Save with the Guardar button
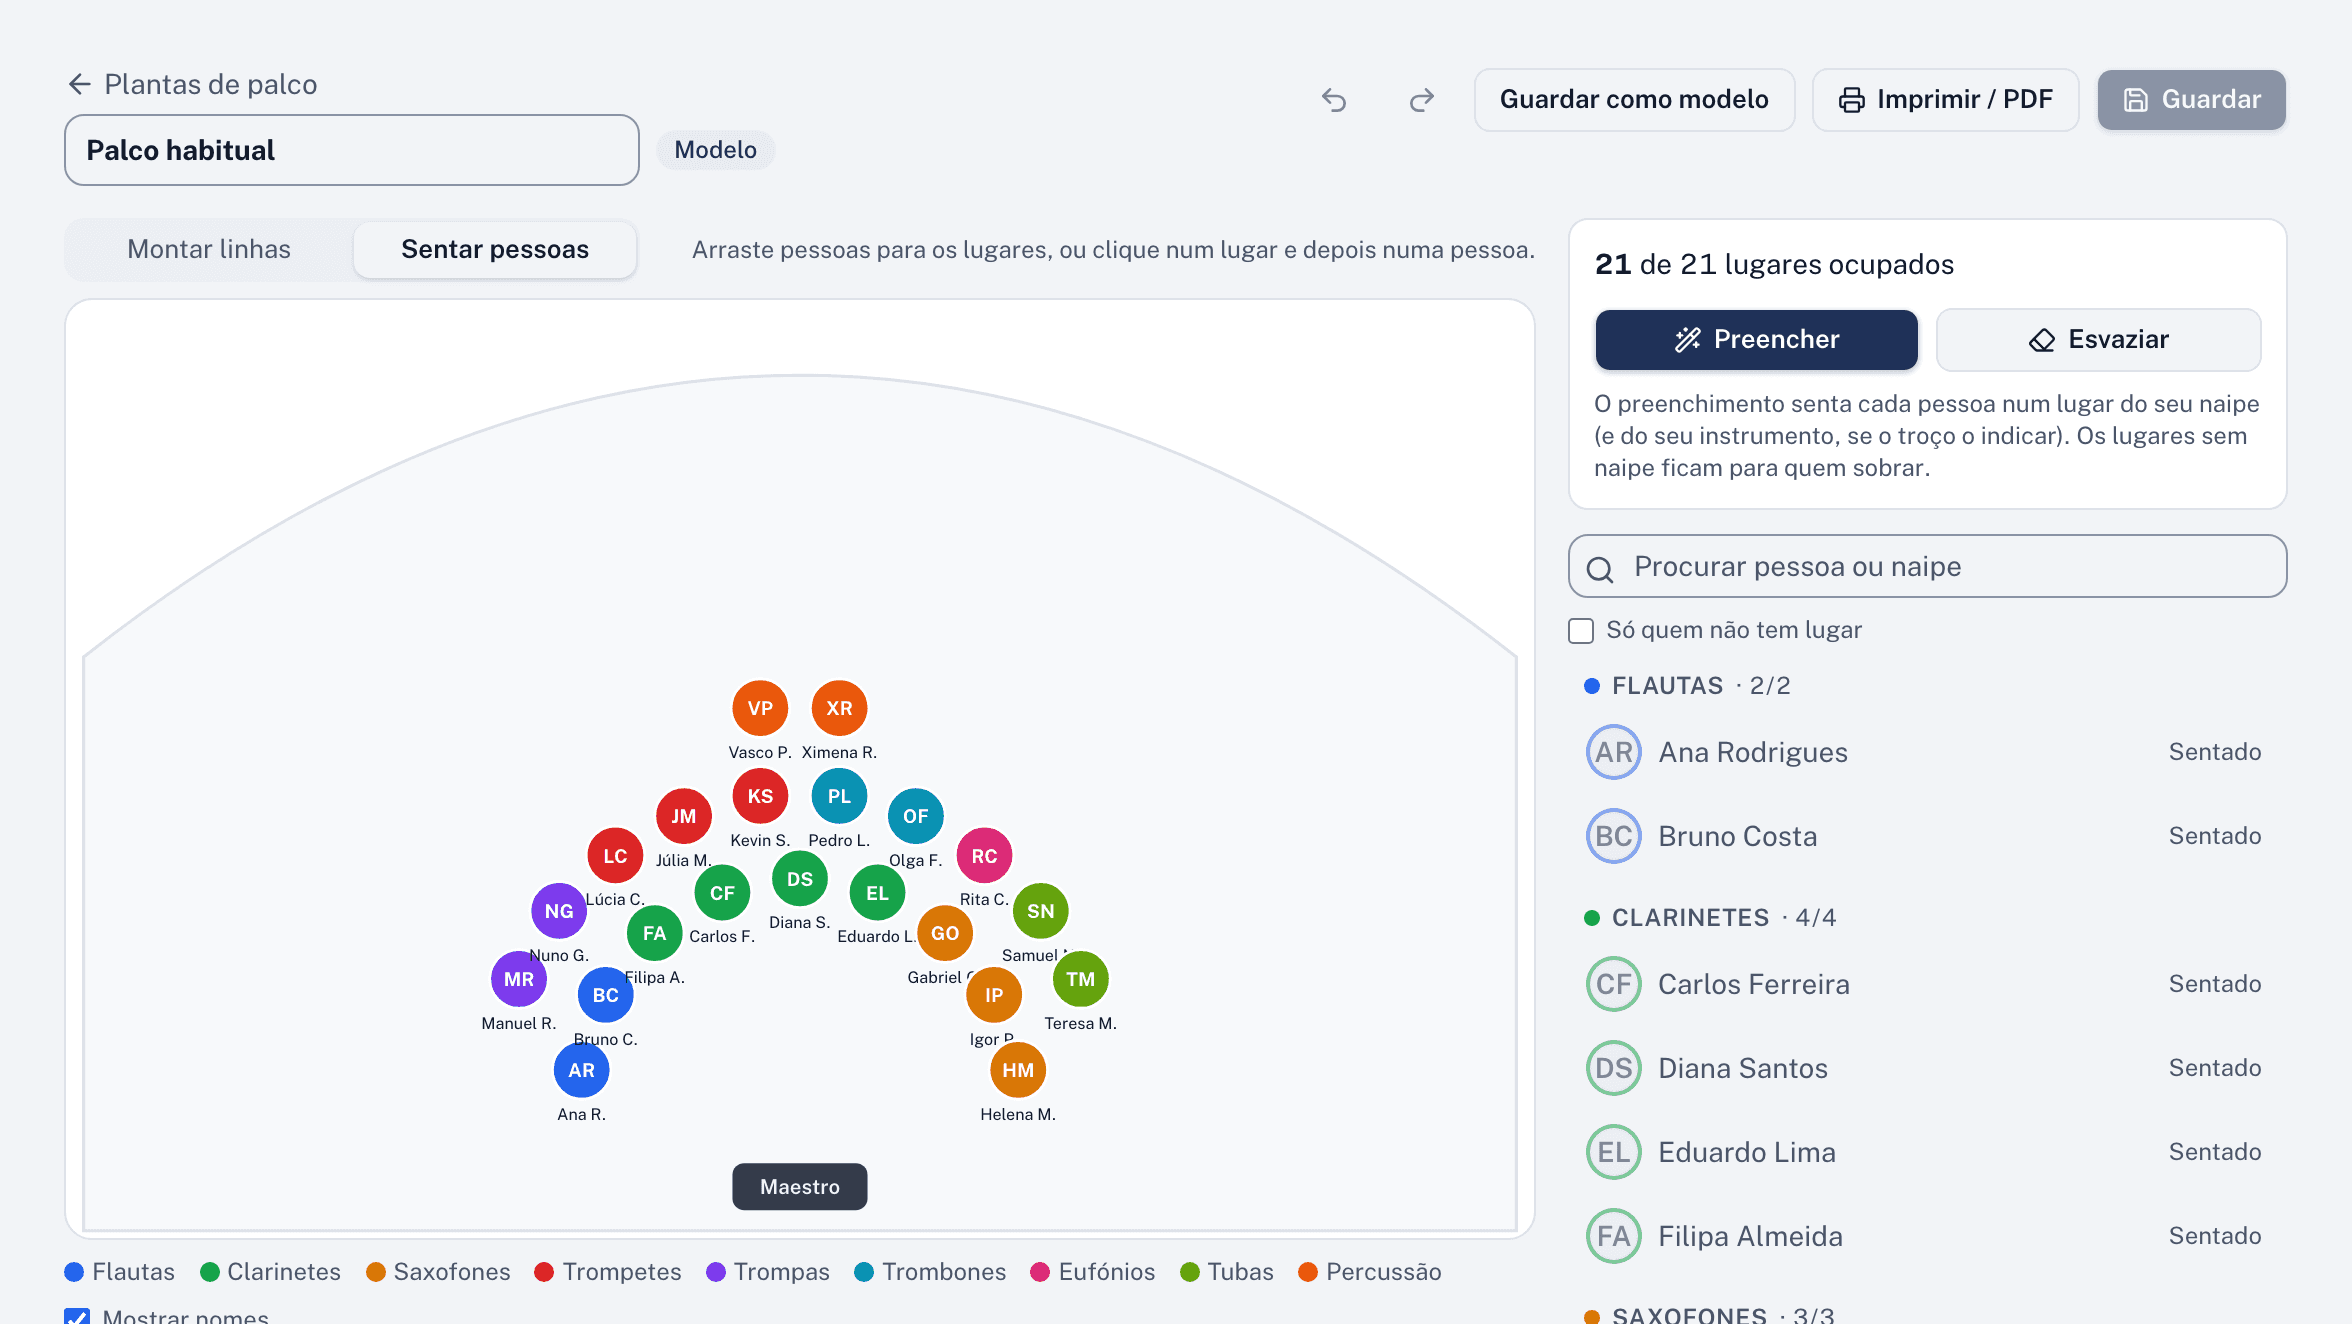This screenshot has width=2352, height=1324. click(2191, 100)
